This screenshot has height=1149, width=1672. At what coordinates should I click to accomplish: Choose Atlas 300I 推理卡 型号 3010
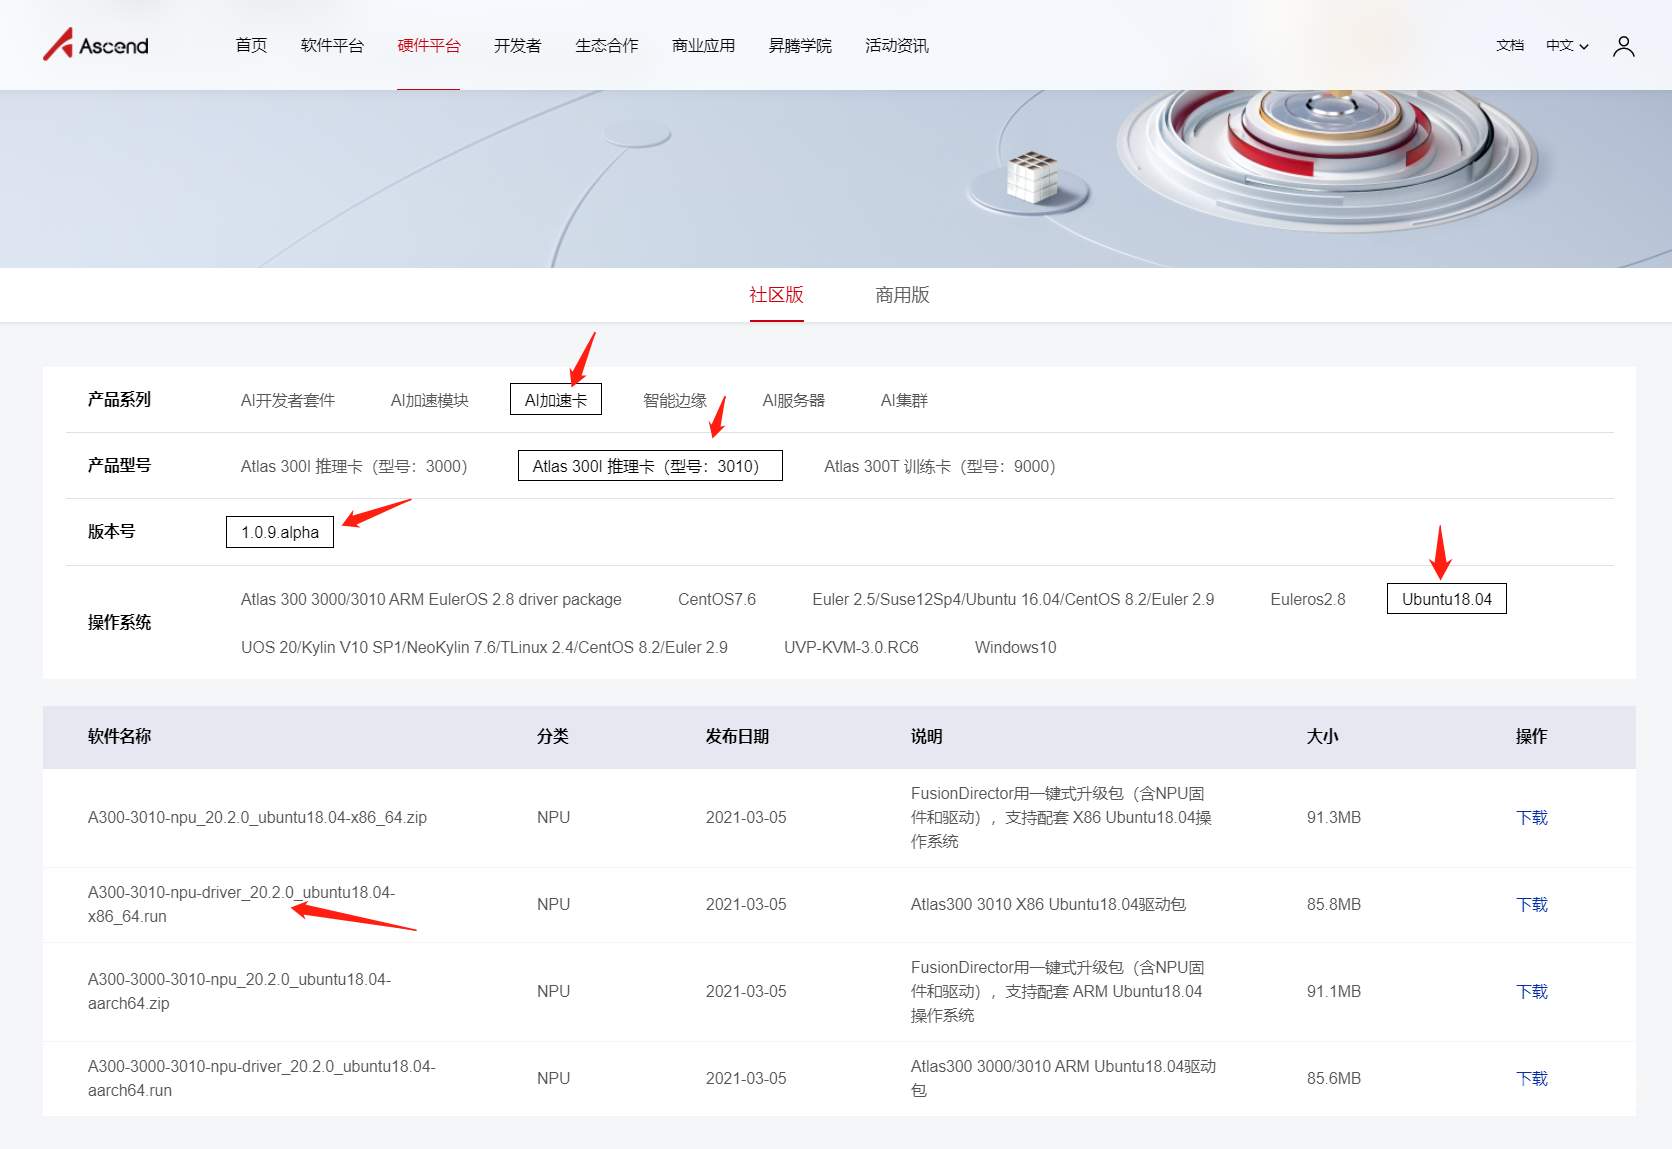coord(650,466)
